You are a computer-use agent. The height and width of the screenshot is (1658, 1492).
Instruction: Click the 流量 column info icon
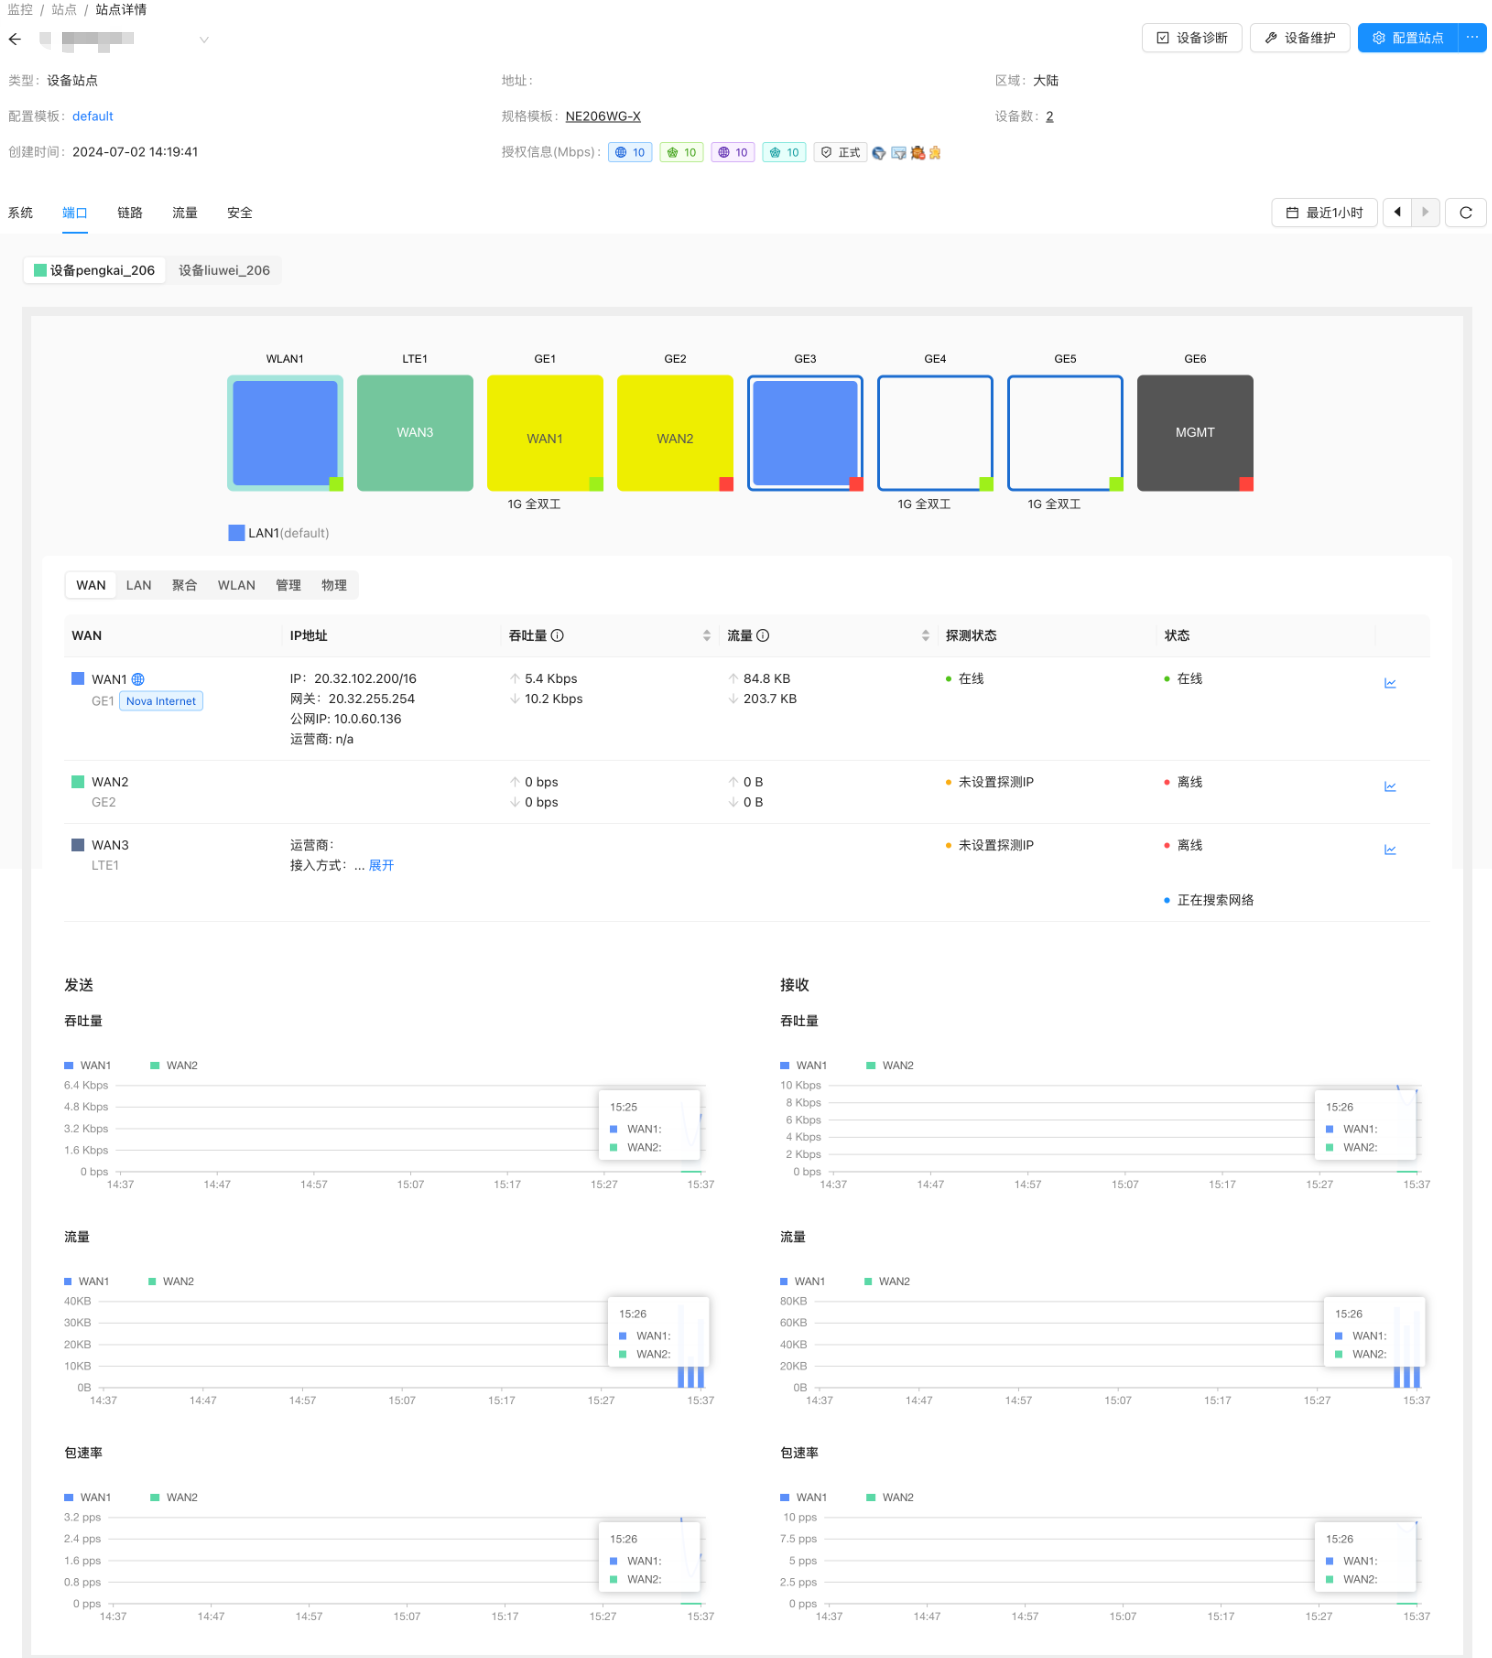[x=763, y=635]
